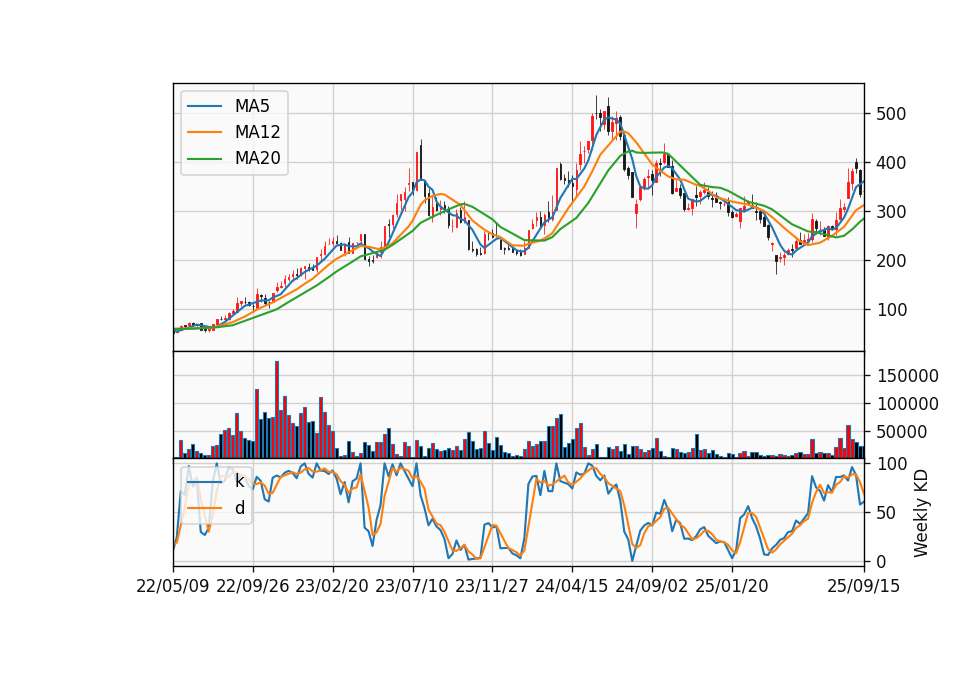This screenshot has width=960, height=690.
Task: Click the MA12 legend label
Action: coord(257,132)
